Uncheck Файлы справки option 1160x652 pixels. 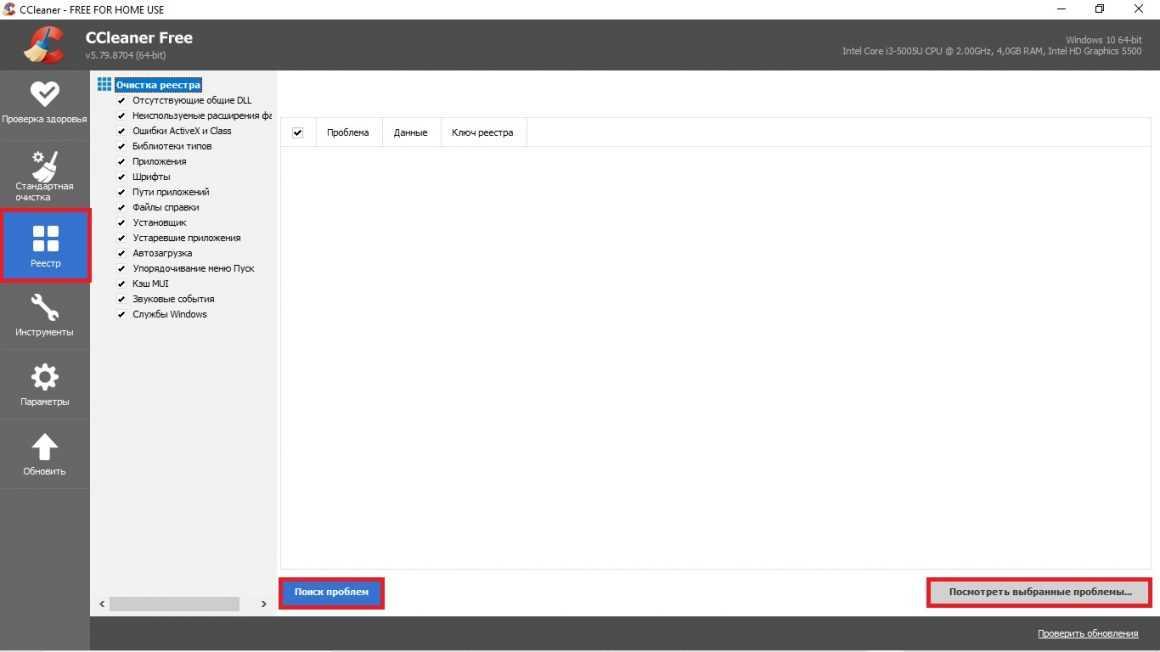pos(121,207)
